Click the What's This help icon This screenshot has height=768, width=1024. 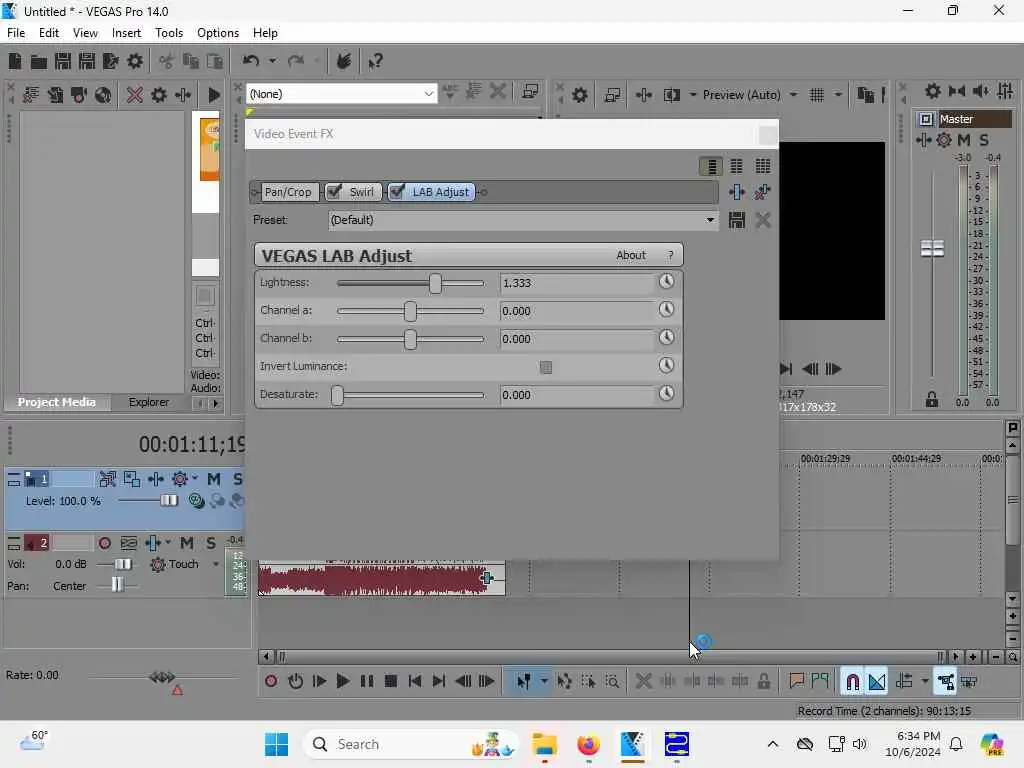click(x=376, y=61)
